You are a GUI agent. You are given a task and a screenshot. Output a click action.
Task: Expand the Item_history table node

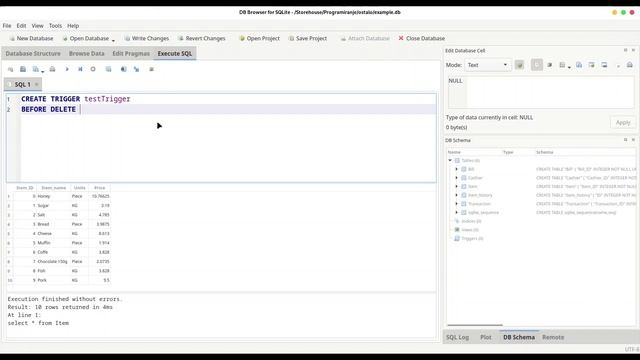pyautogui.click(x=457, y=195)
